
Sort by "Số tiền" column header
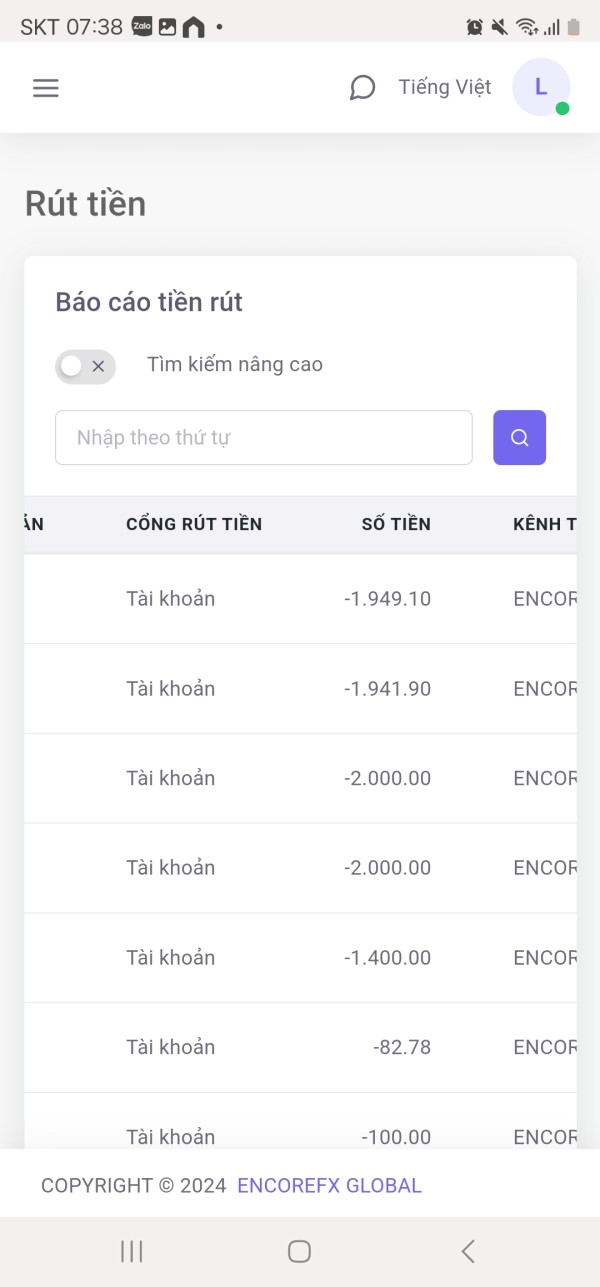[396, 524]
